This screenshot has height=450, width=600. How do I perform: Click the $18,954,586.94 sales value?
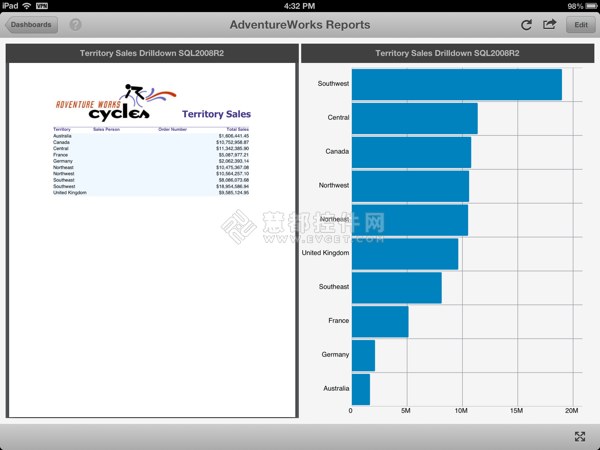(x=233, y=186)
